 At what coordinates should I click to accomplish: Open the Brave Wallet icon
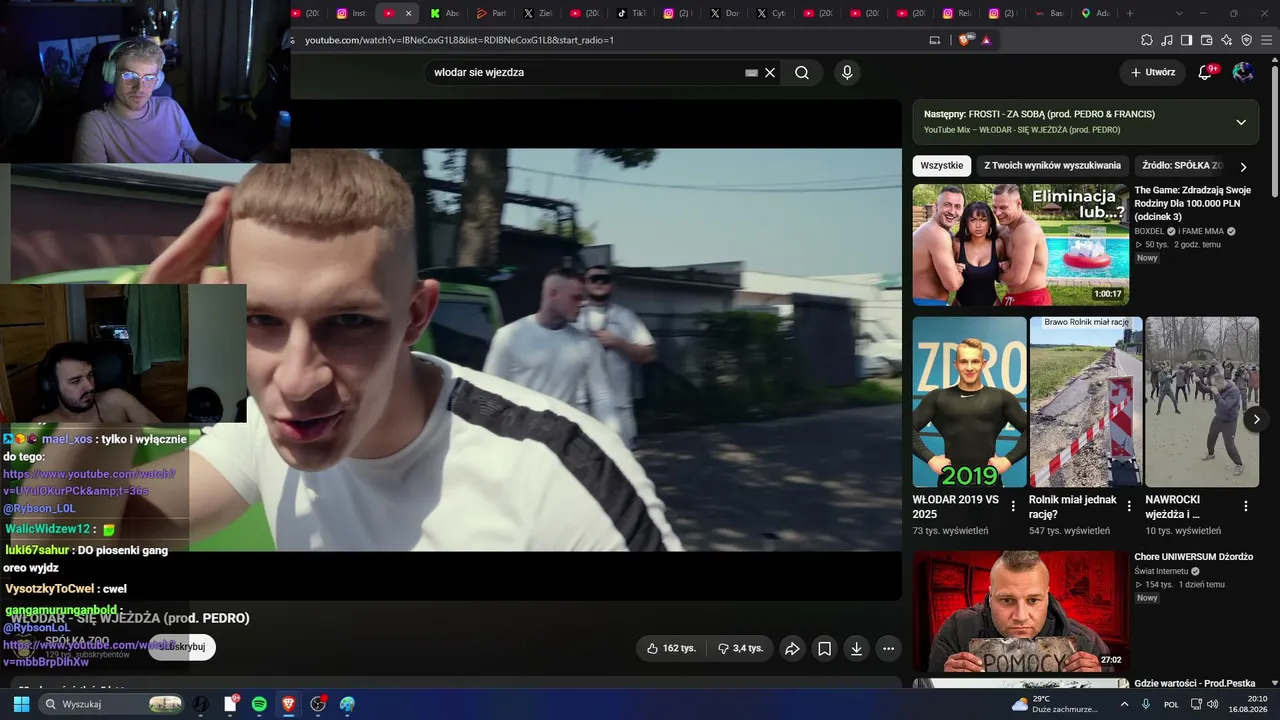1207,40
